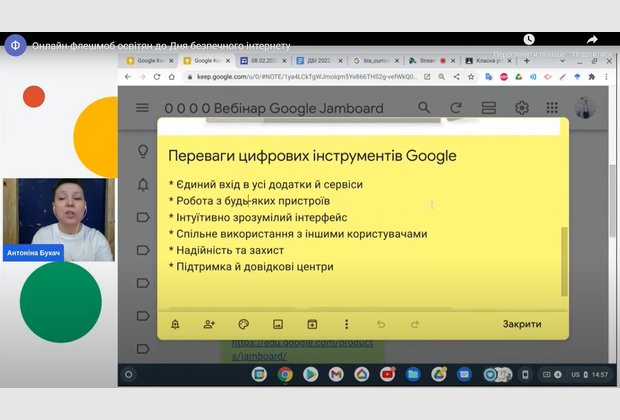Open Chrome extensions puzzle icon
Viewport: 620px width, 420px height.
point(592,77)
